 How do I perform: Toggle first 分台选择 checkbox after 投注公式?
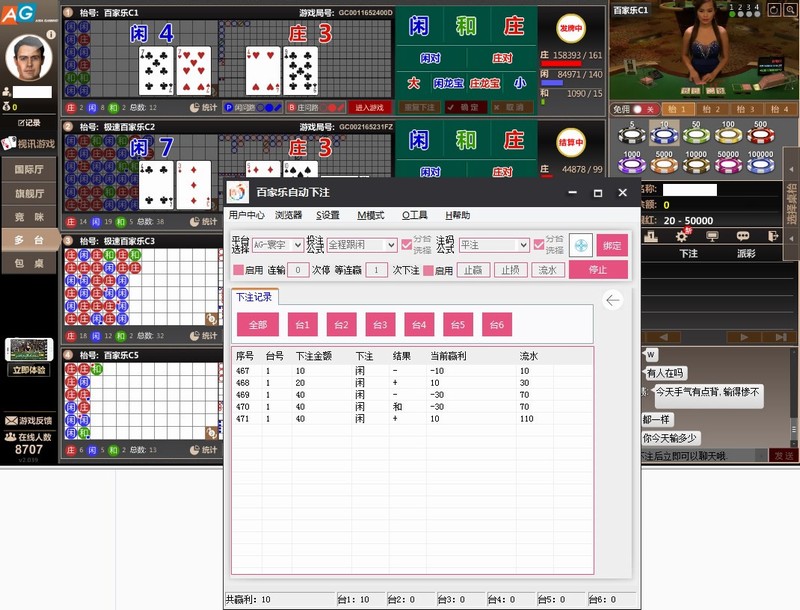[x=406, y=245]
